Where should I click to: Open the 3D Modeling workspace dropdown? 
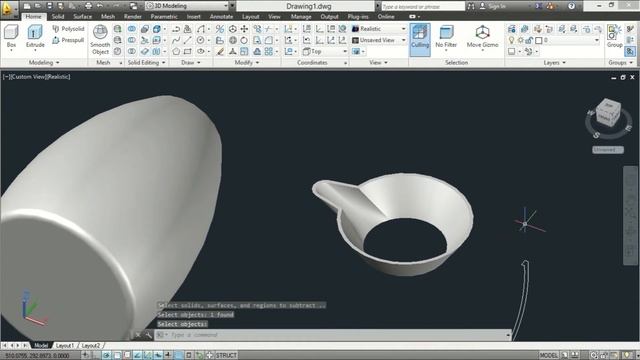click(187, 6)
